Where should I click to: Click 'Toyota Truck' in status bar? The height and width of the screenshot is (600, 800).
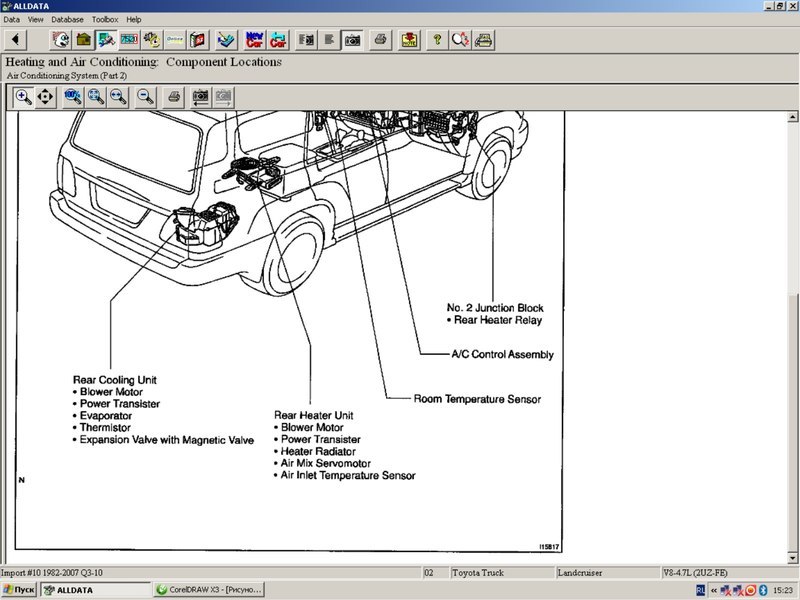point(478,573)
